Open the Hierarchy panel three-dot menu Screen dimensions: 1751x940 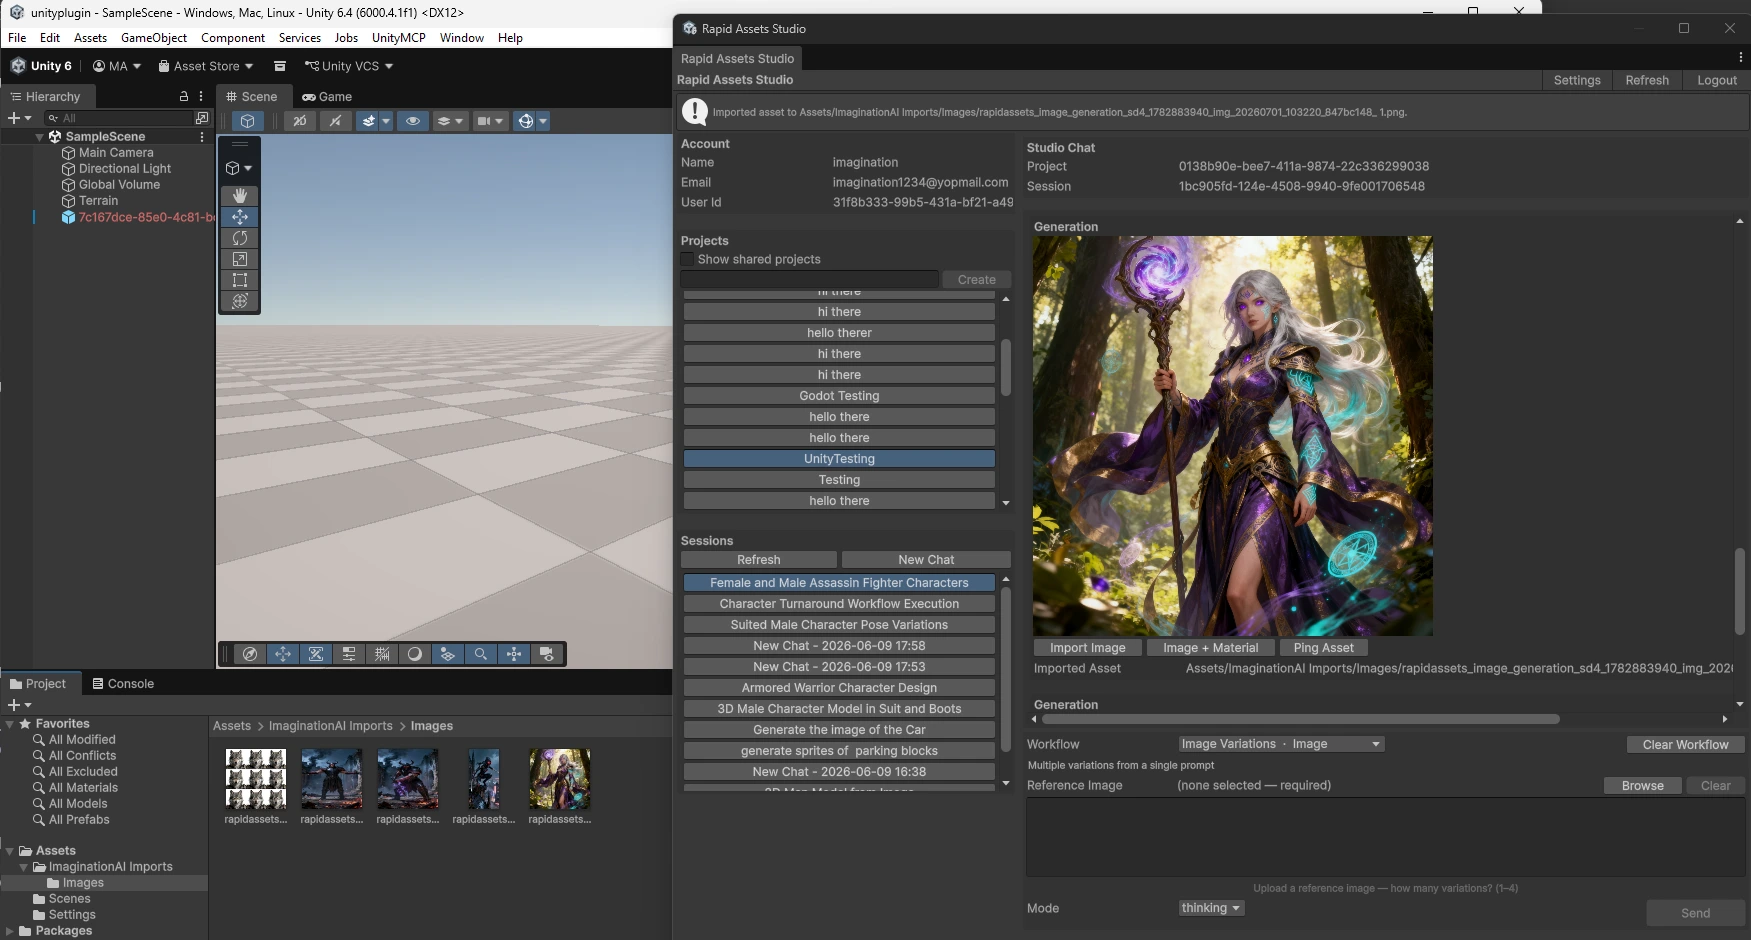[x=201, y=97]
